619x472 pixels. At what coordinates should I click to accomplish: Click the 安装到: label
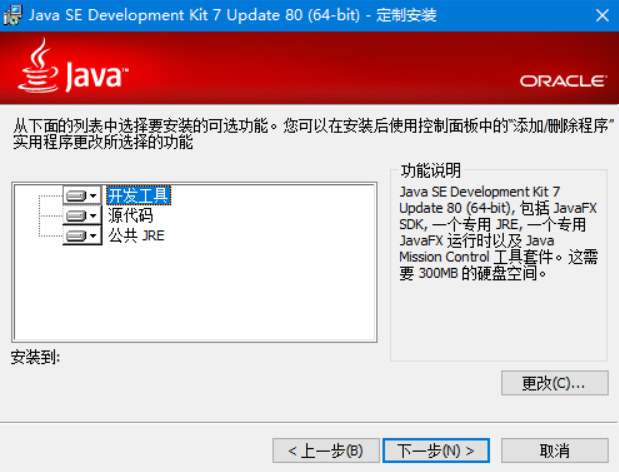click(x=36, y=357)
